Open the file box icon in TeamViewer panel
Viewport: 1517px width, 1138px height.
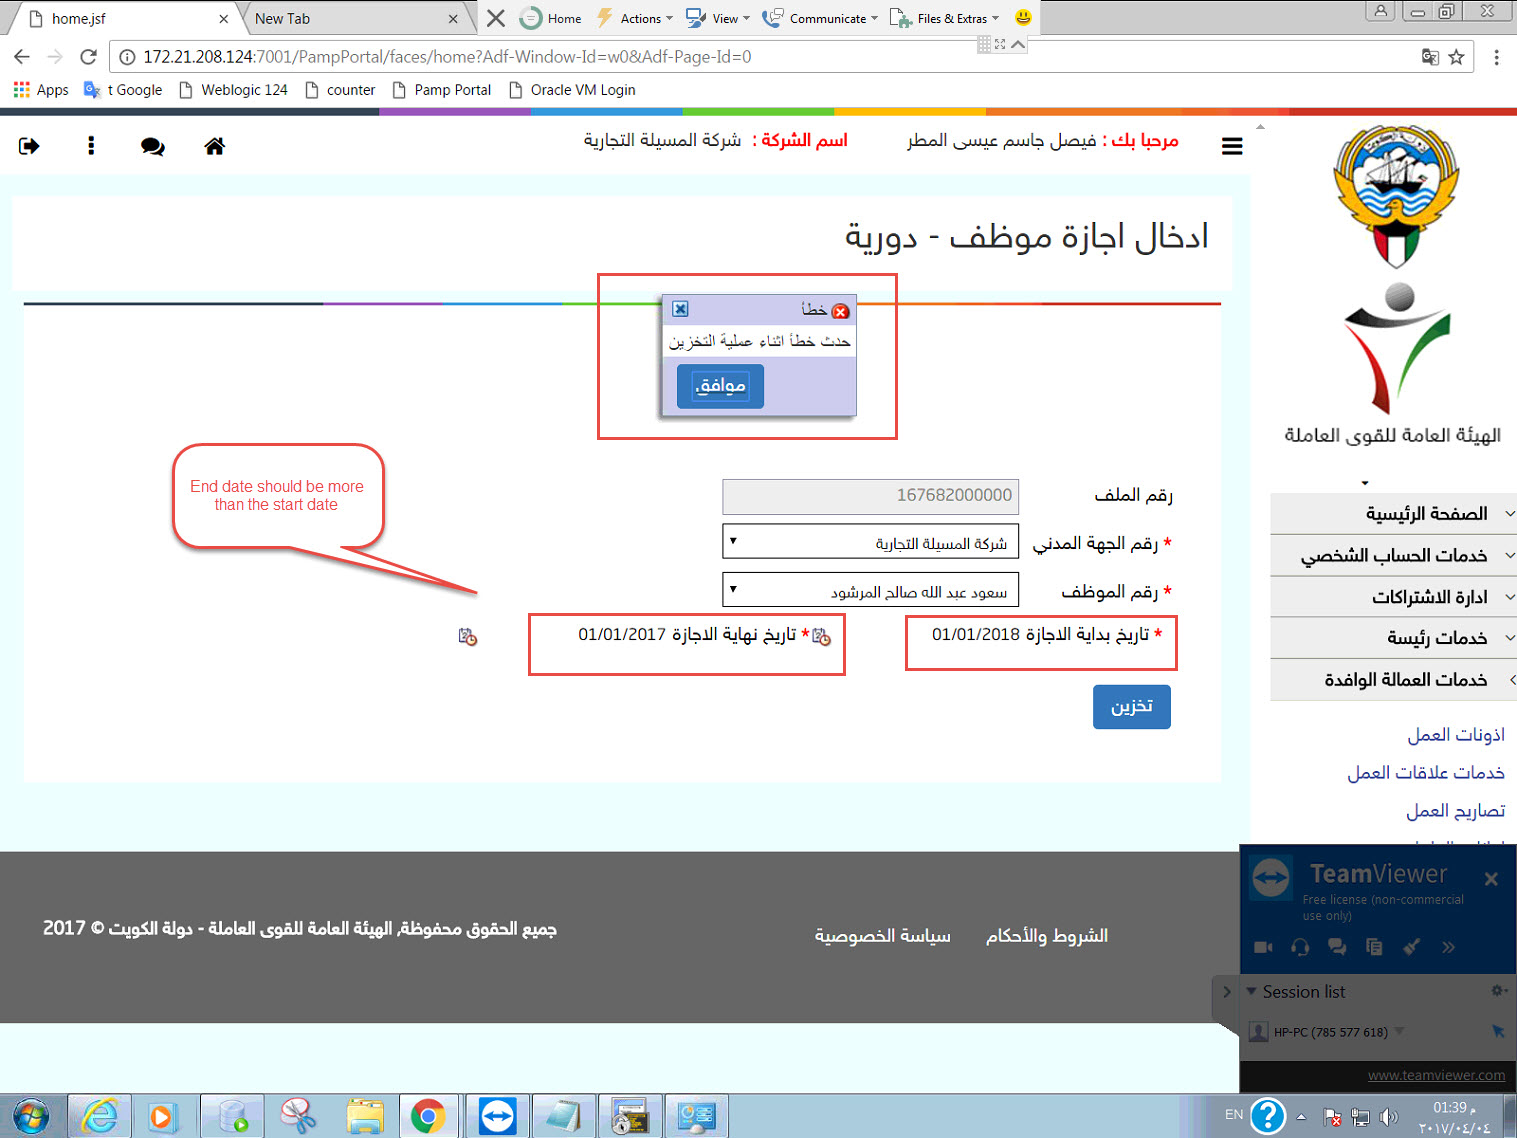click(1374, 947)
